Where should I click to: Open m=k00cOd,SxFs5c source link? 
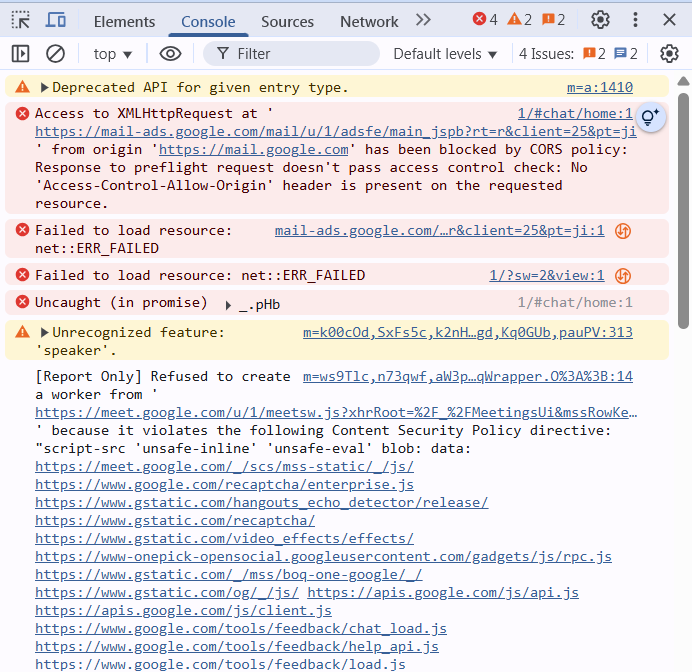point(468,332)
